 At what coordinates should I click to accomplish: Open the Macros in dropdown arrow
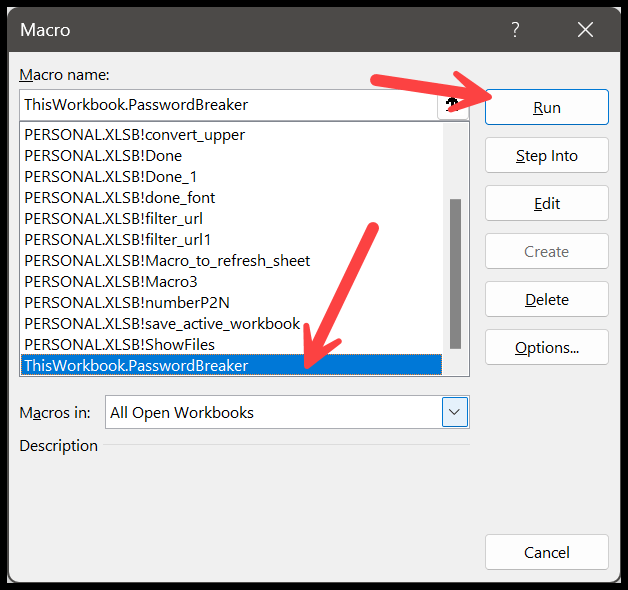coord(455,412)
